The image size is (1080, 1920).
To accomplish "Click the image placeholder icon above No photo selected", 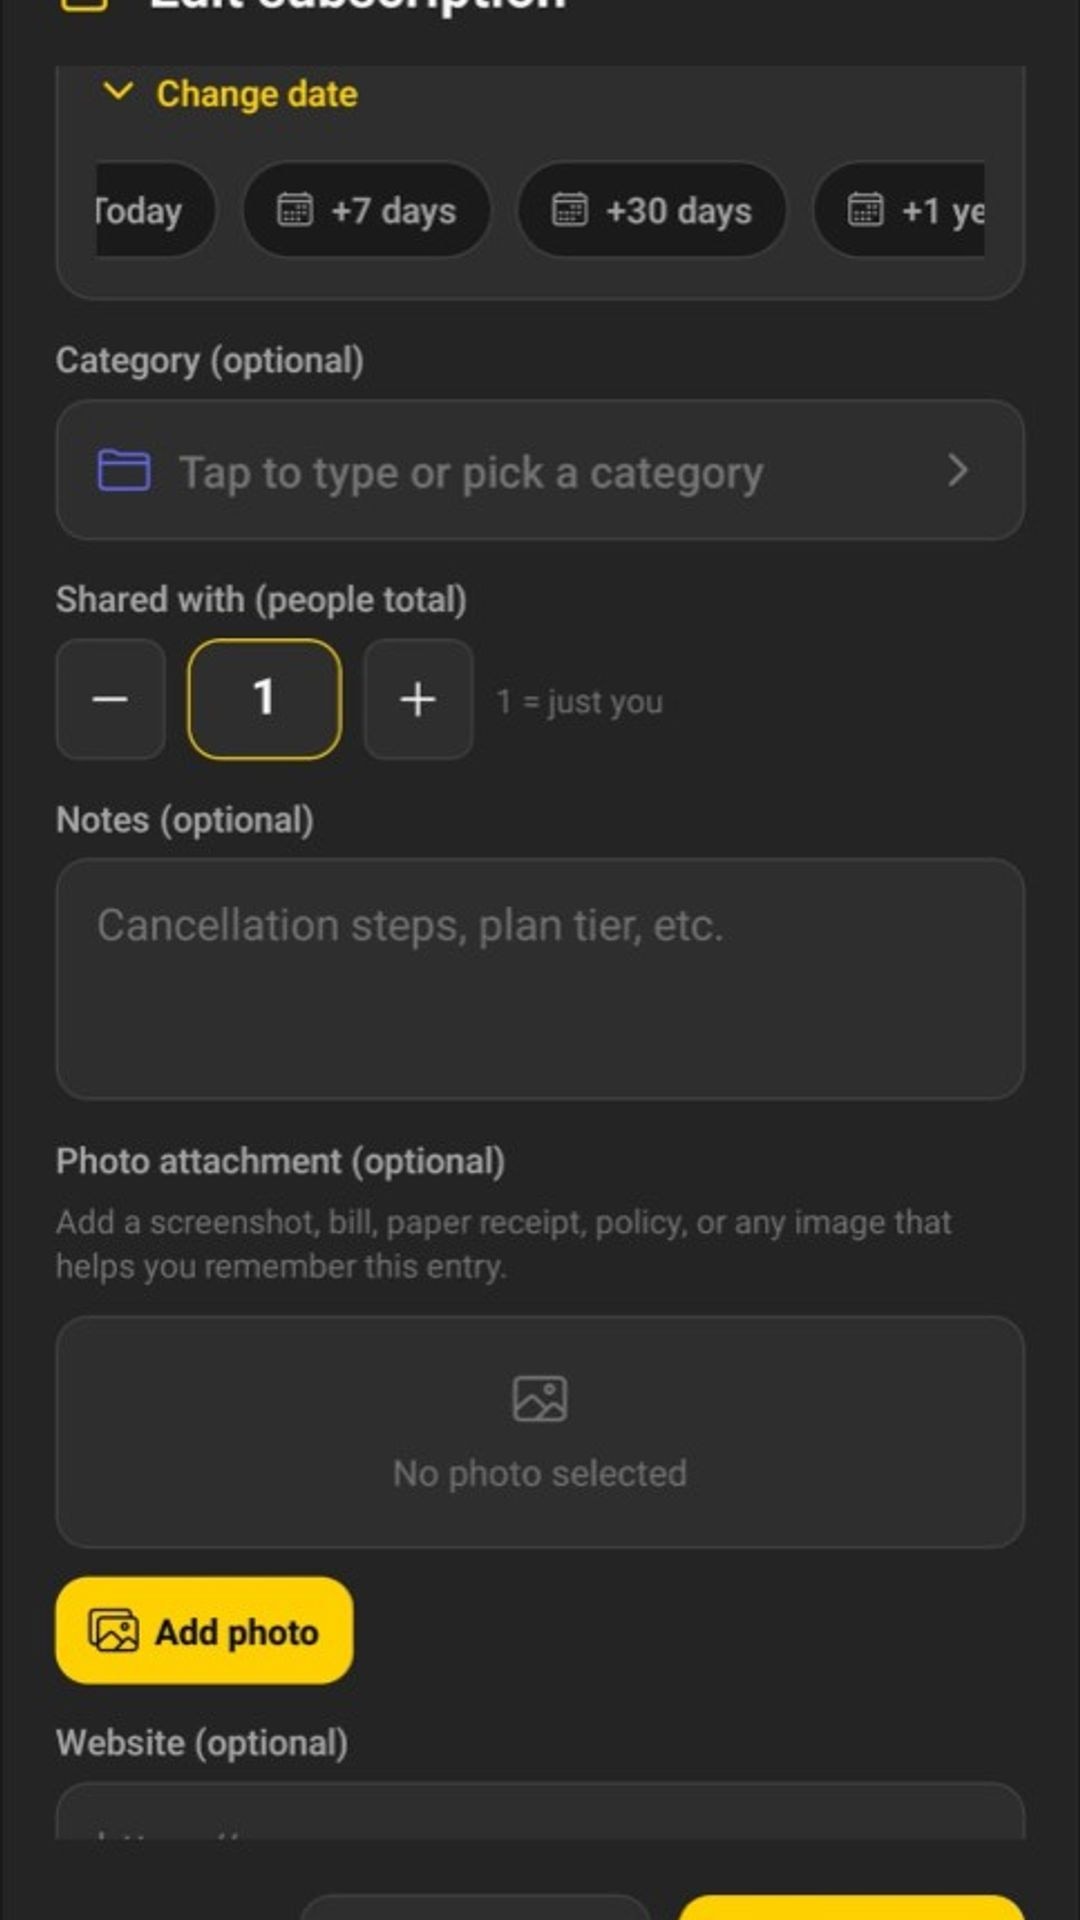I will (x=540, y=1397).
